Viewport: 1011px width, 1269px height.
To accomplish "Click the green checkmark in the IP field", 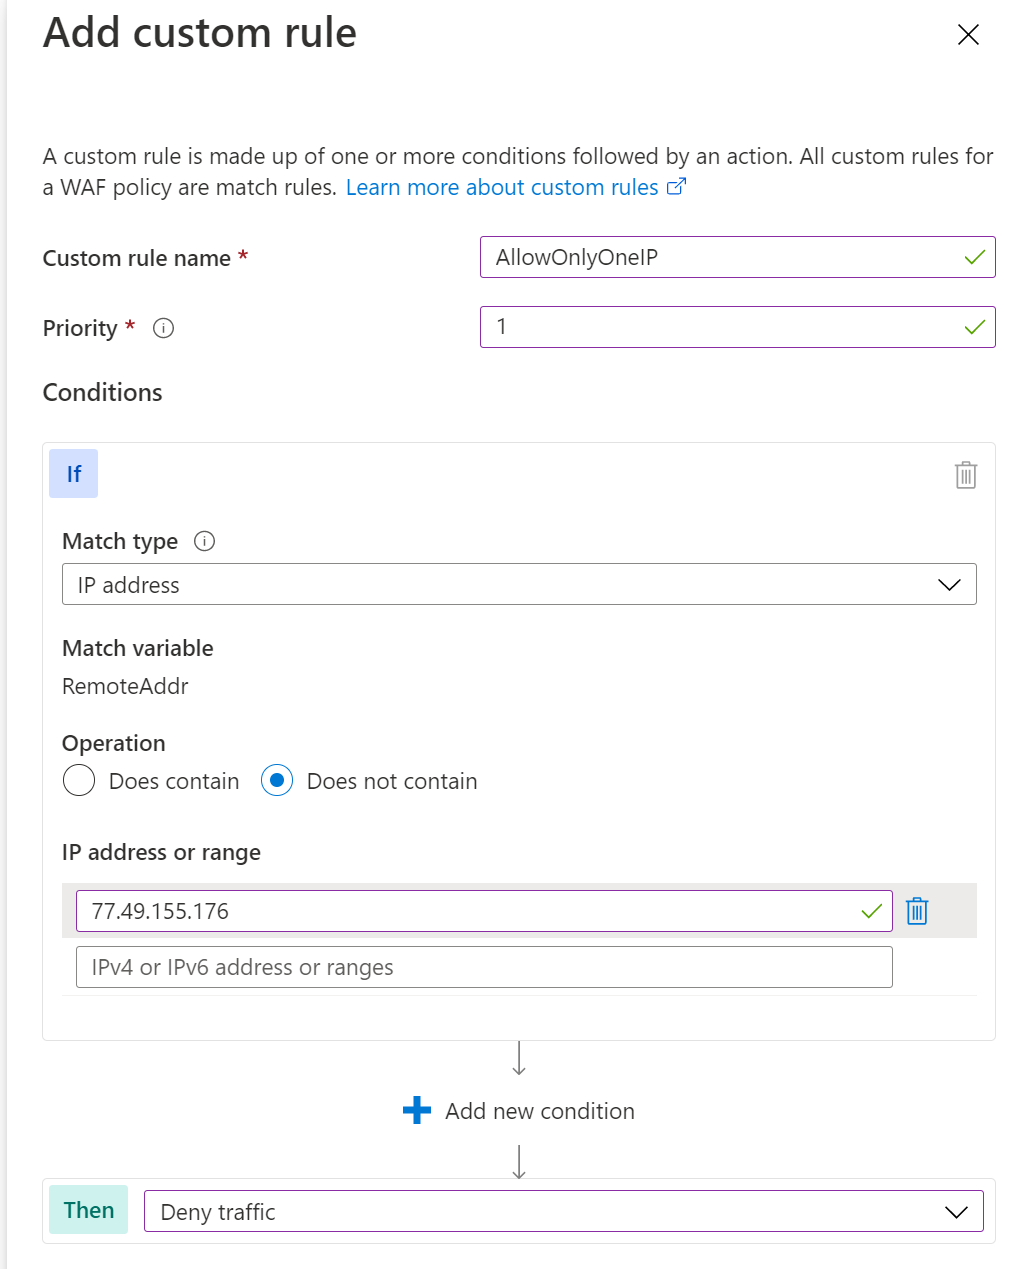I will point(871,911).
